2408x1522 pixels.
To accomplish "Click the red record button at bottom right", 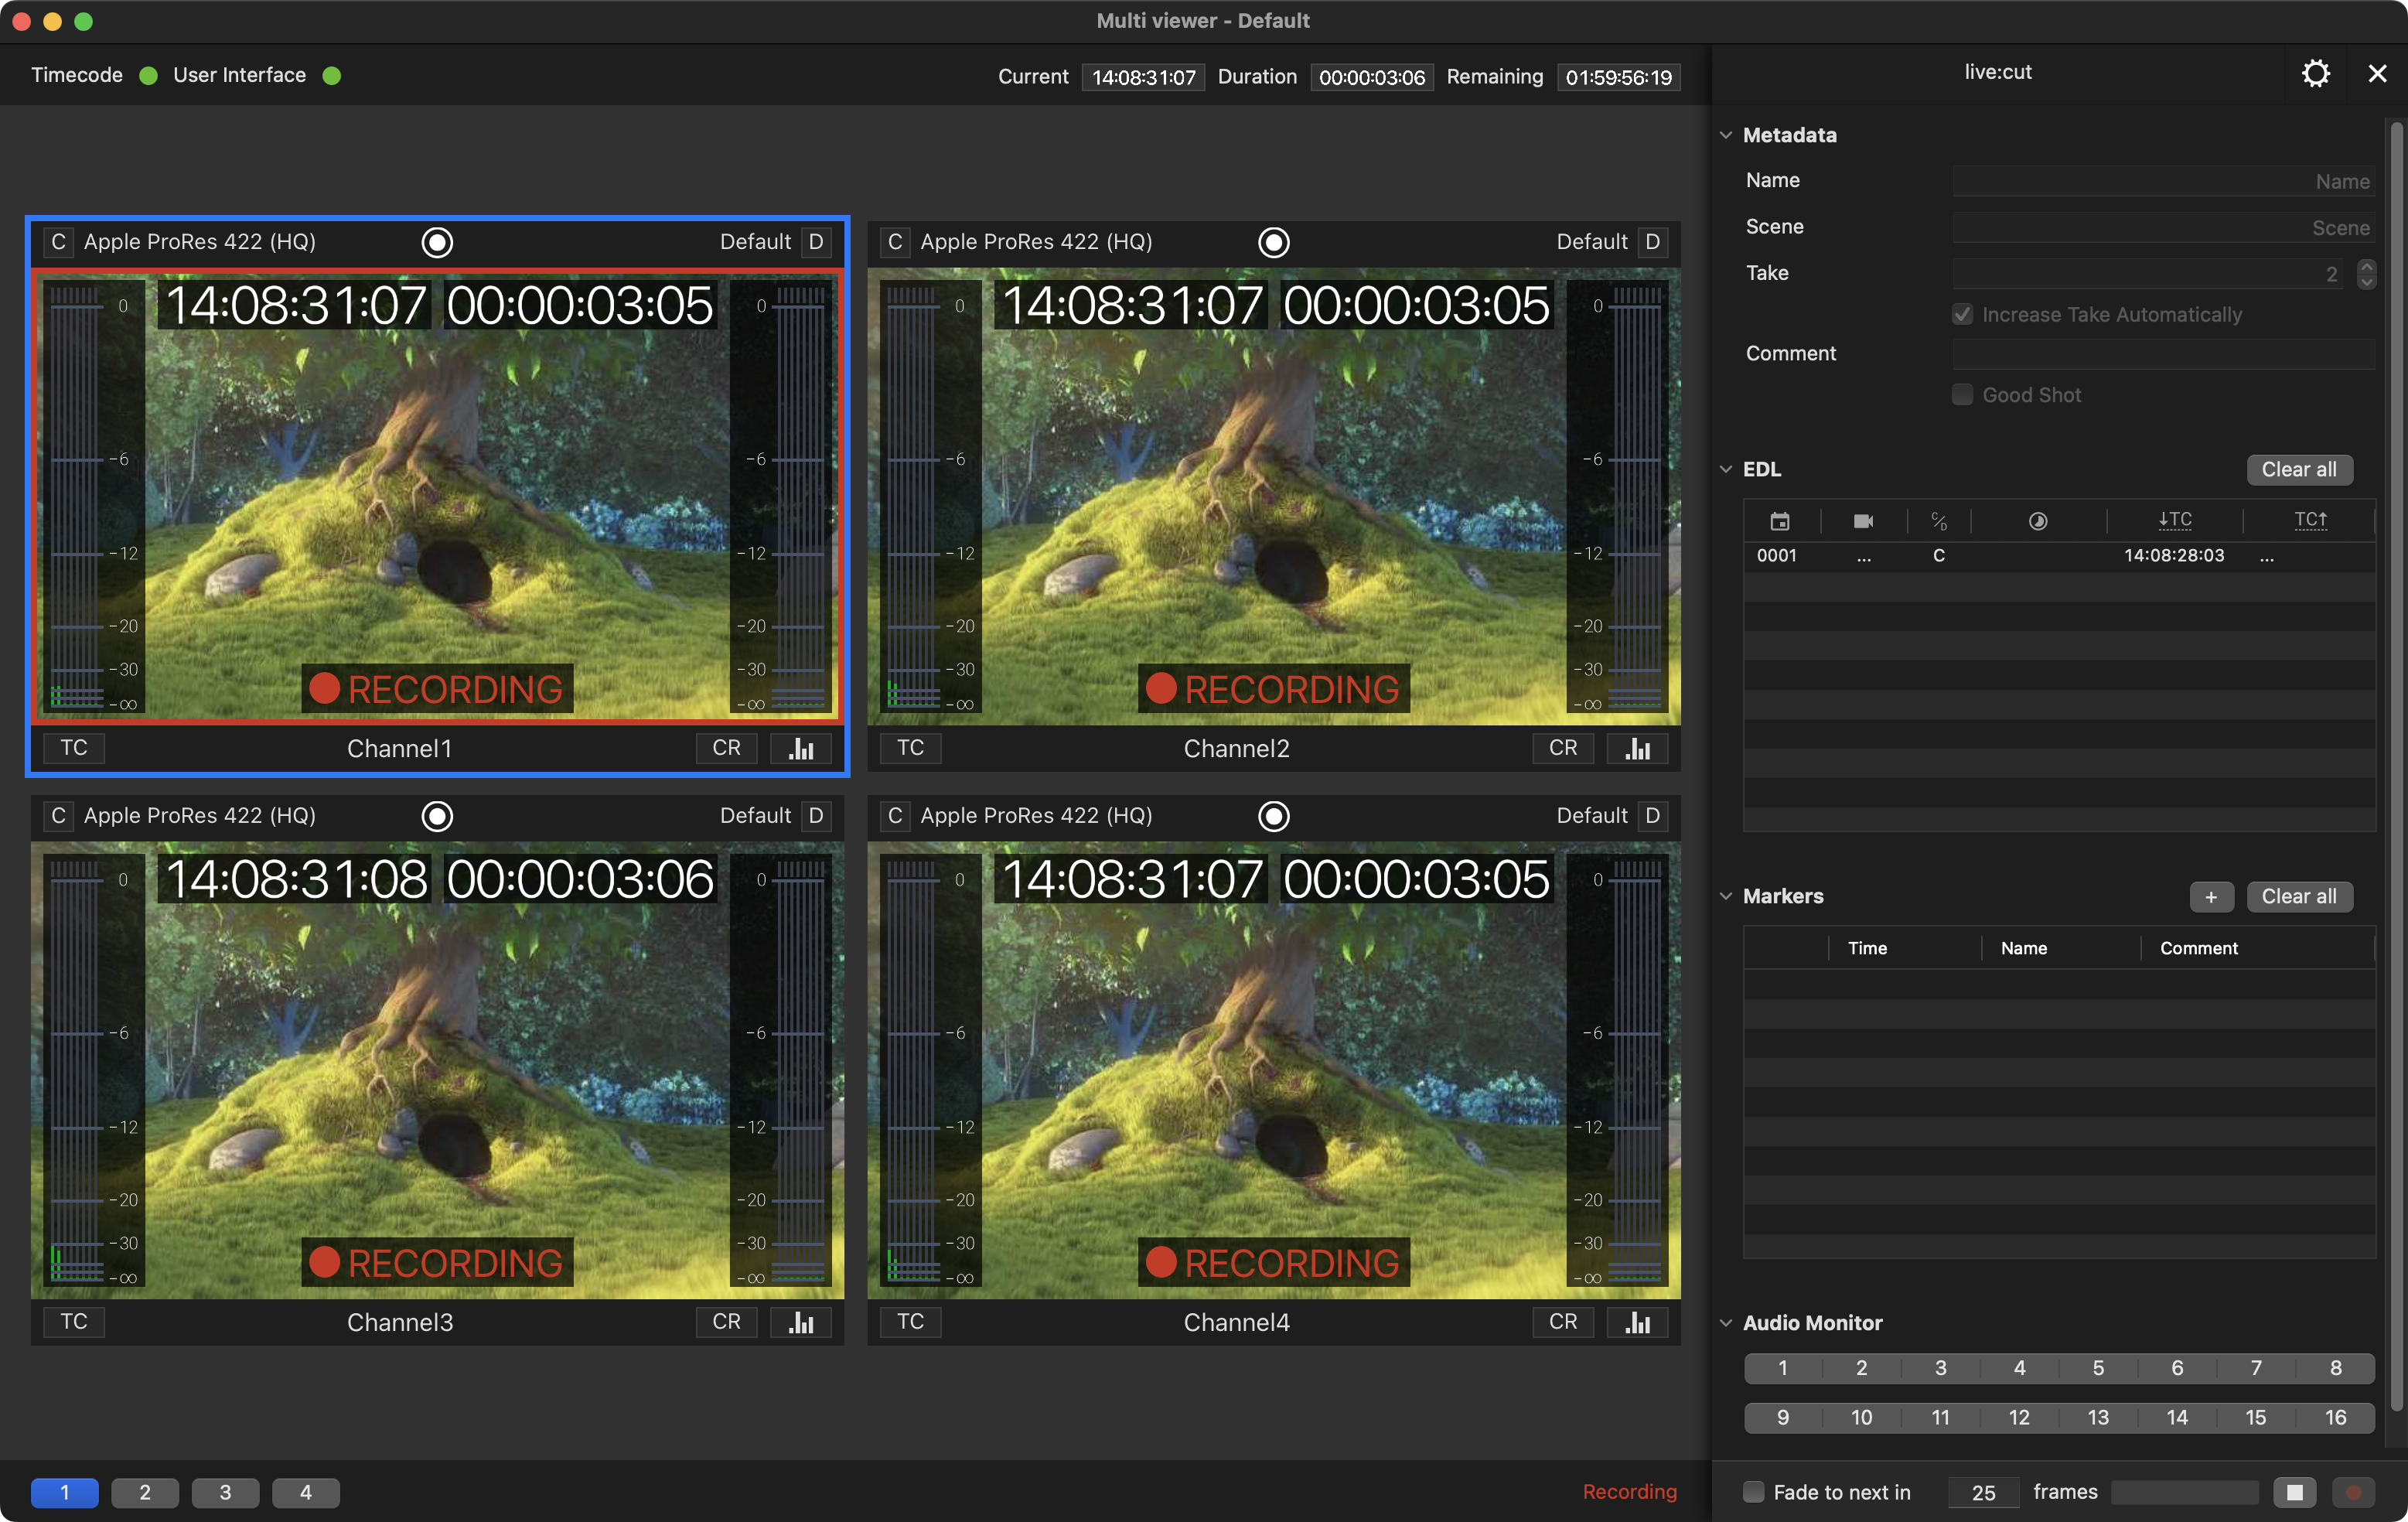I will click(x=2353, y=1492).
